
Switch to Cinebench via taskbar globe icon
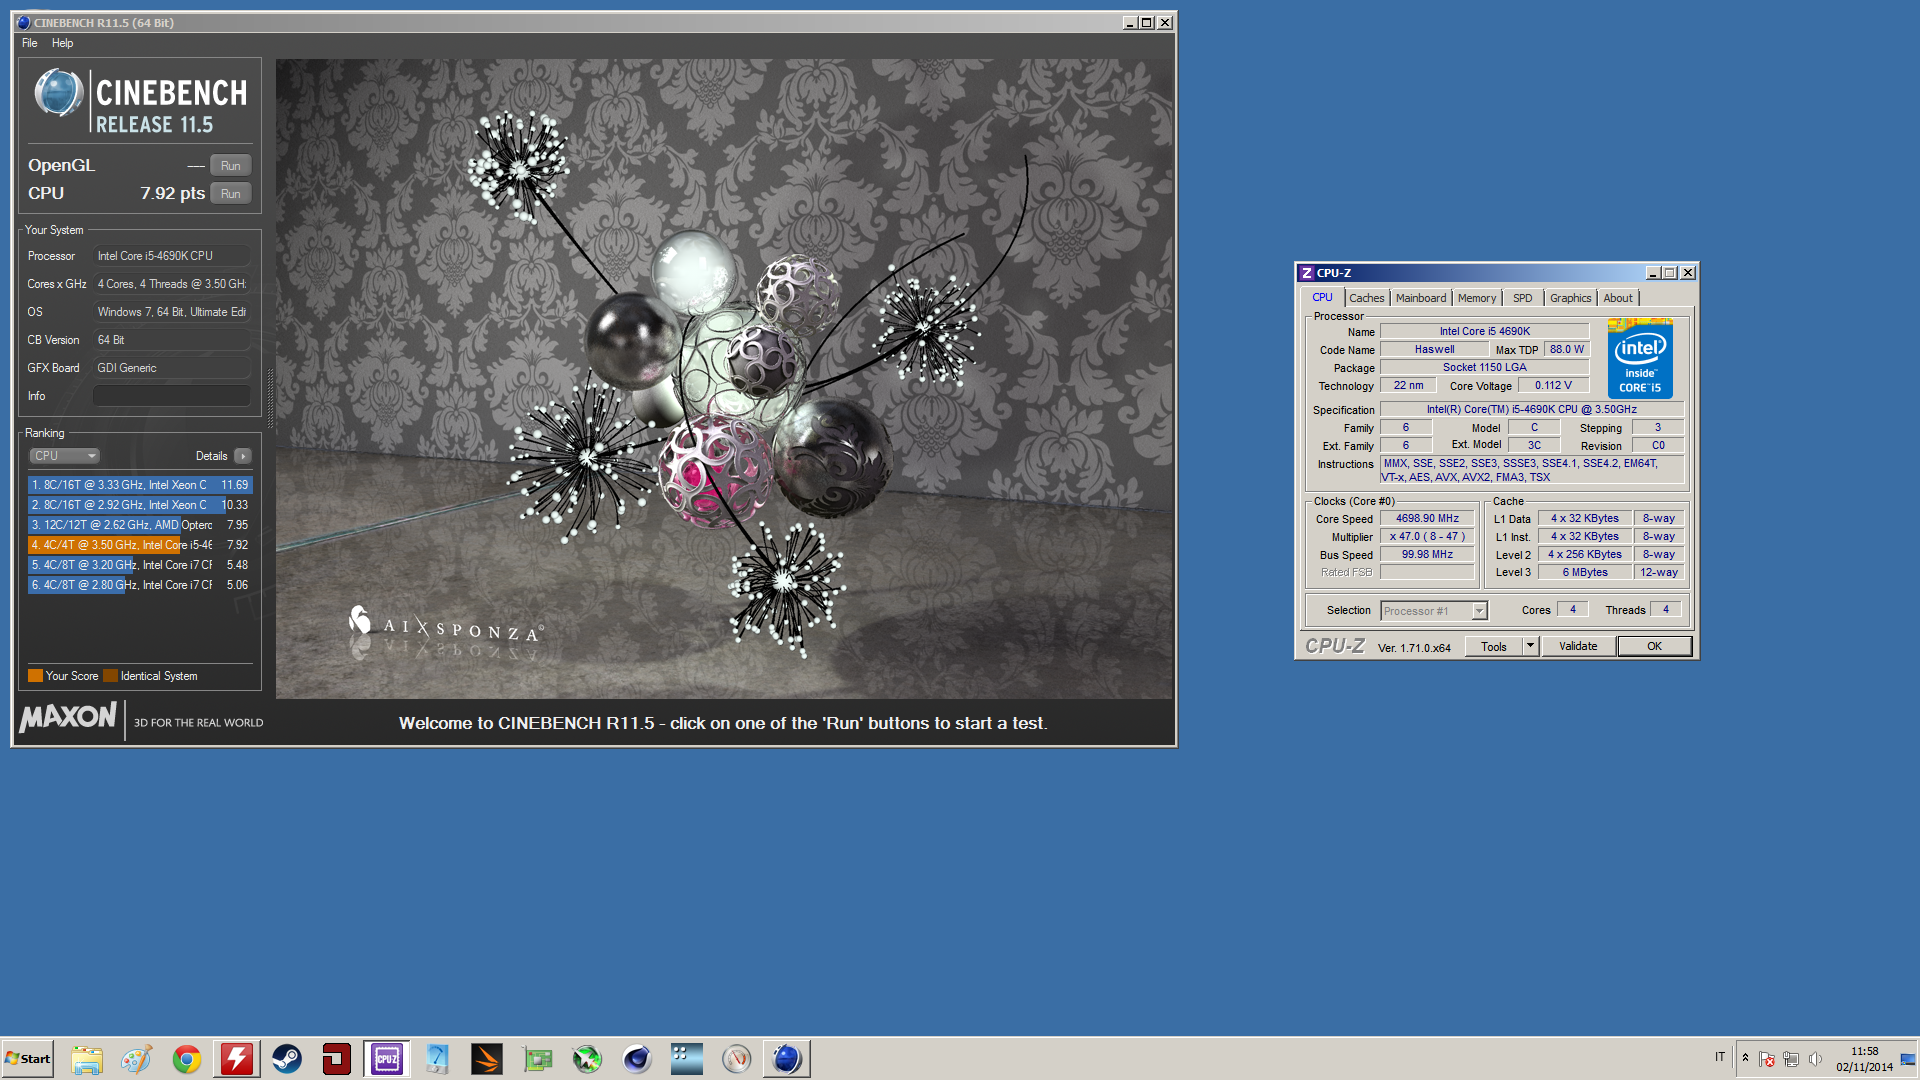click(787, 1059)
